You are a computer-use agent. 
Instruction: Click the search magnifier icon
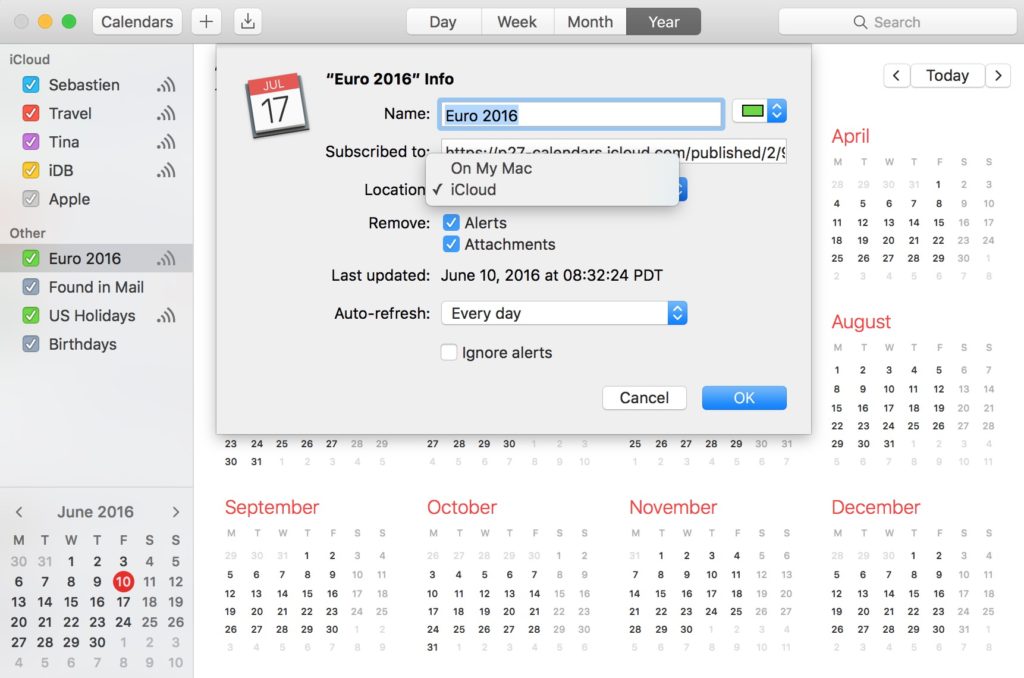(860, 22)
